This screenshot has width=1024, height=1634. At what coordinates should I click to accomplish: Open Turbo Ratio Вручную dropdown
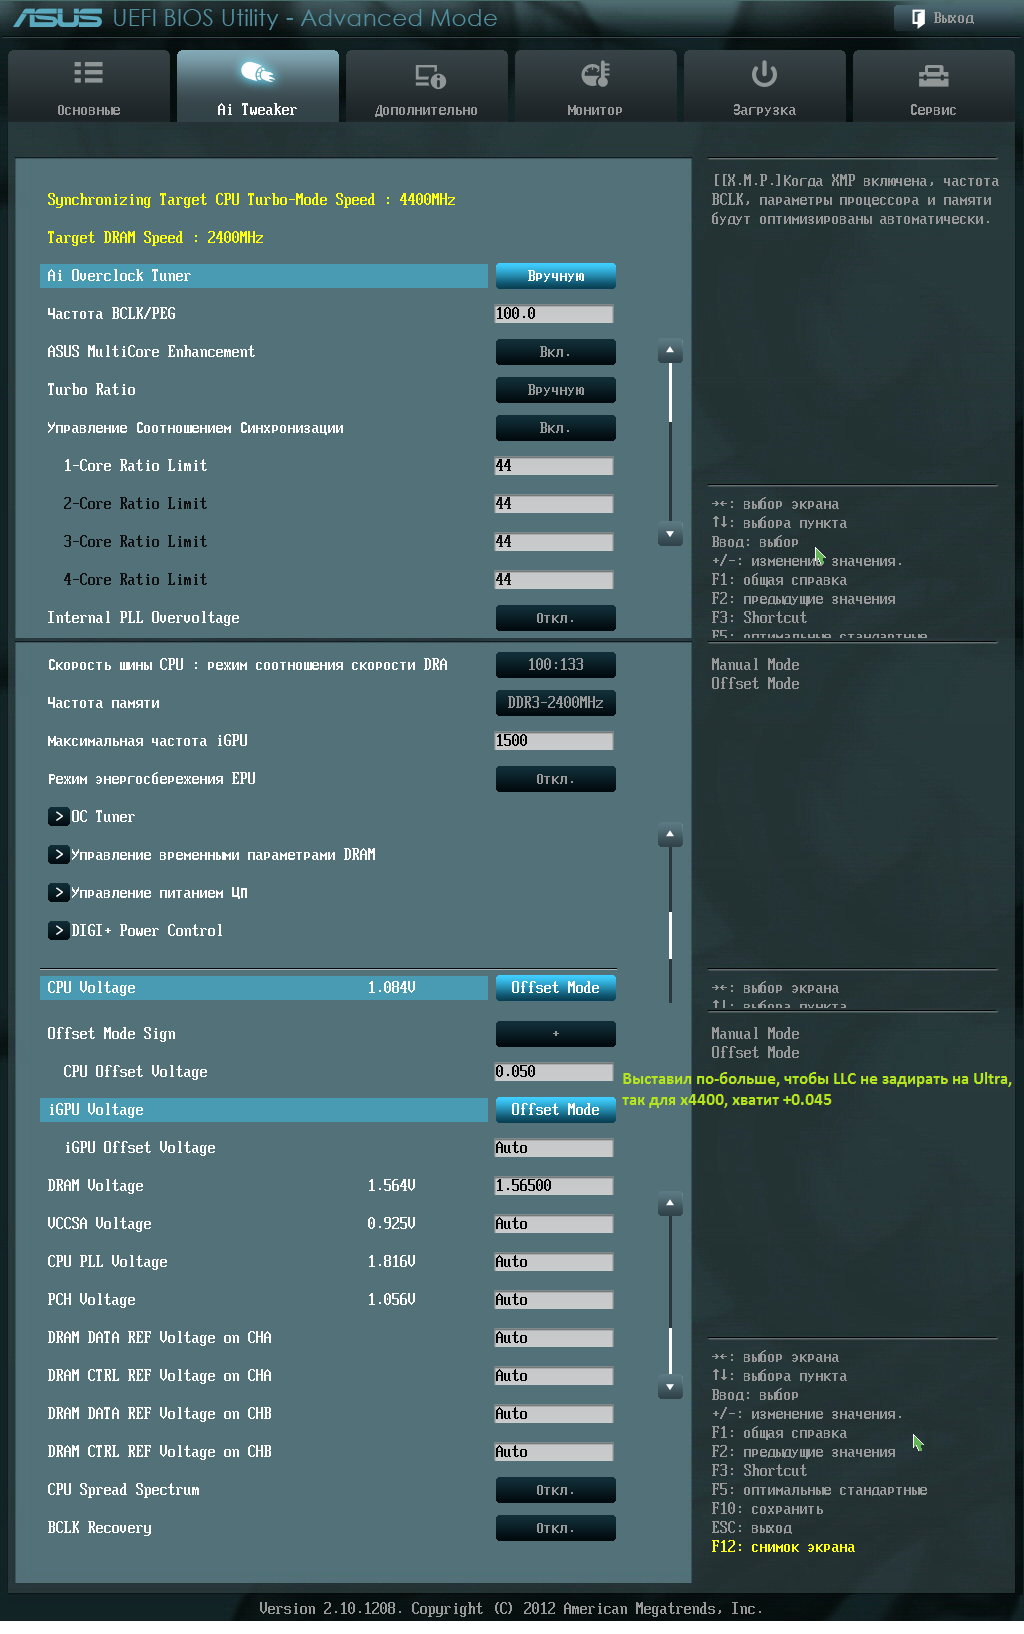click(556, 390)
